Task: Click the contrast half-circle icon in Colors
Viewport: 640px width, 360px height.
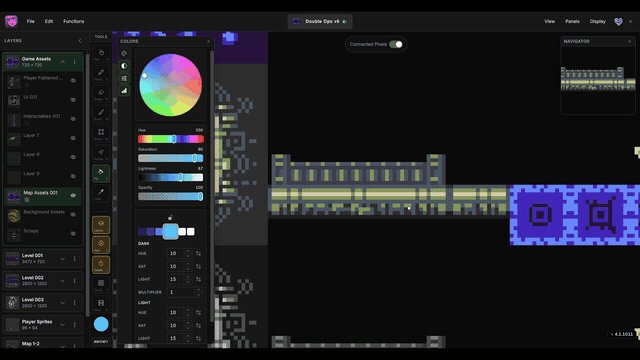Action: click(x=124, y=66)
